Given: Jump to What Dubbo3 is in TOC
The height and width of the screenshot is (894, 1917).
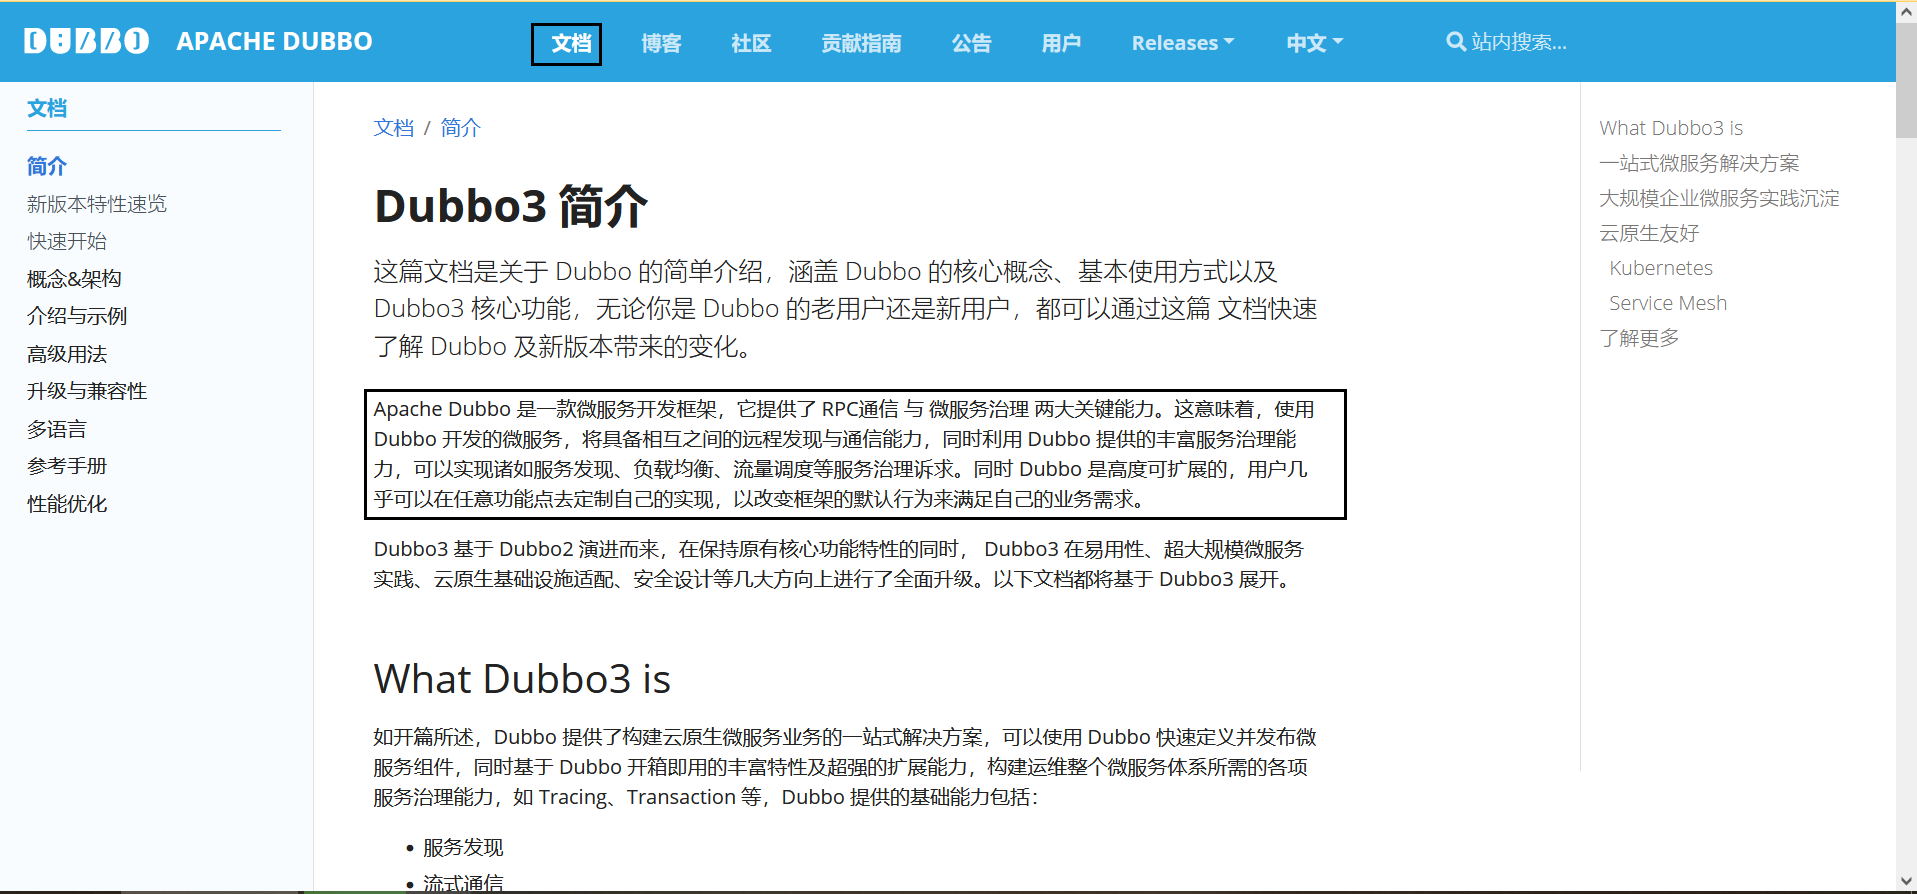Looking at the screenshot, I should click(1671, 128).
